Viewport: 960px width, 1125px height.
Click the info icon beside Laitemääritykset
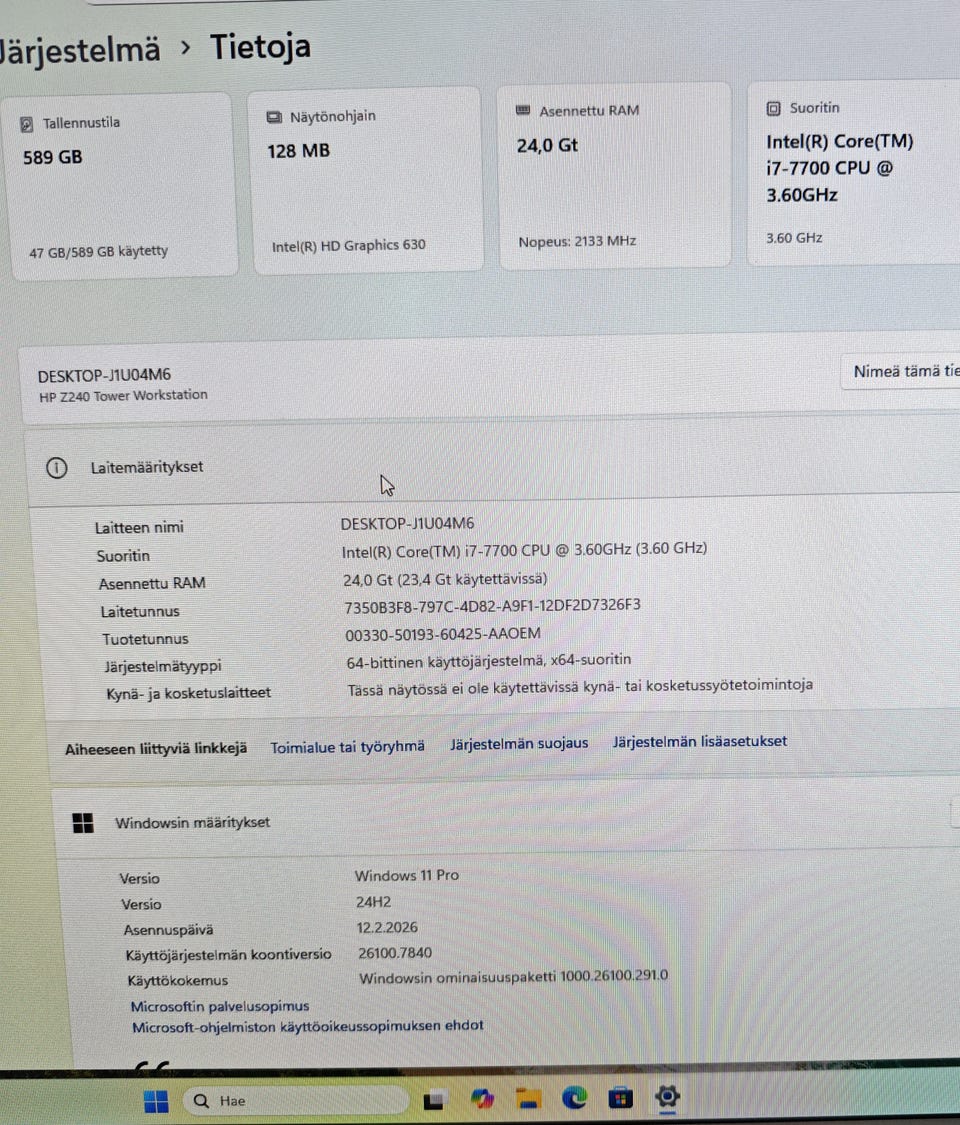click(x=57, y=469)
